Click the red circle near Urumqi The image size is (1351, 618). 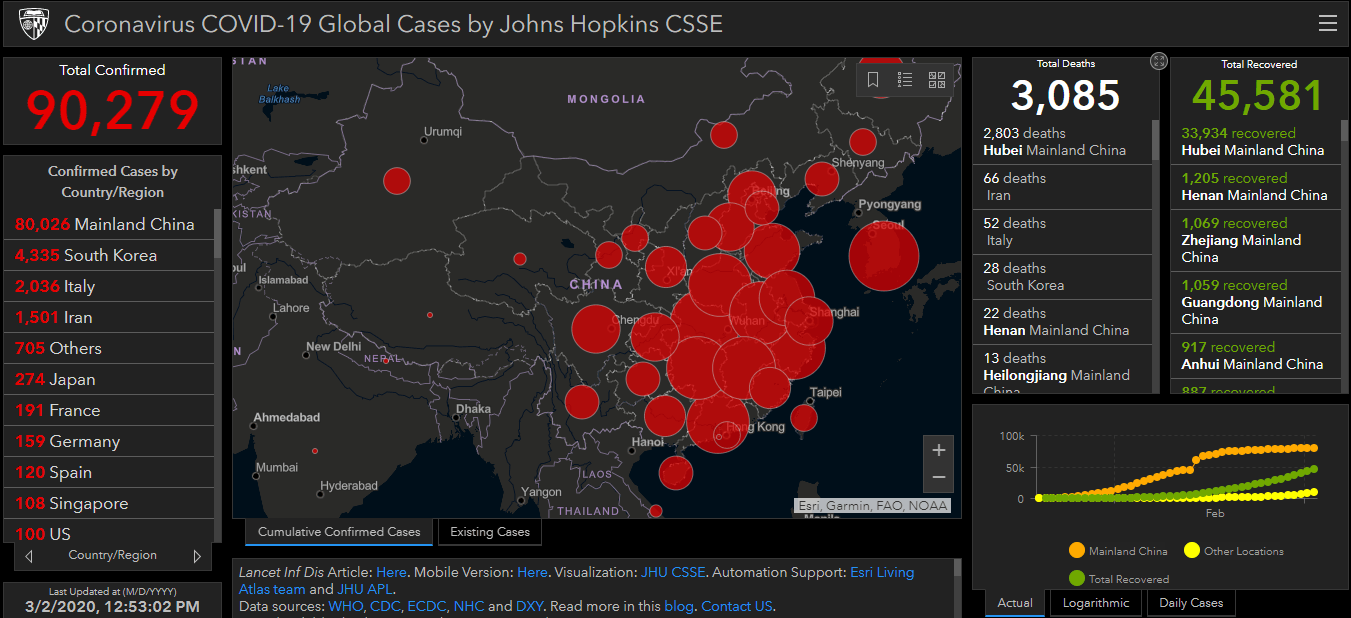point(397,181)
